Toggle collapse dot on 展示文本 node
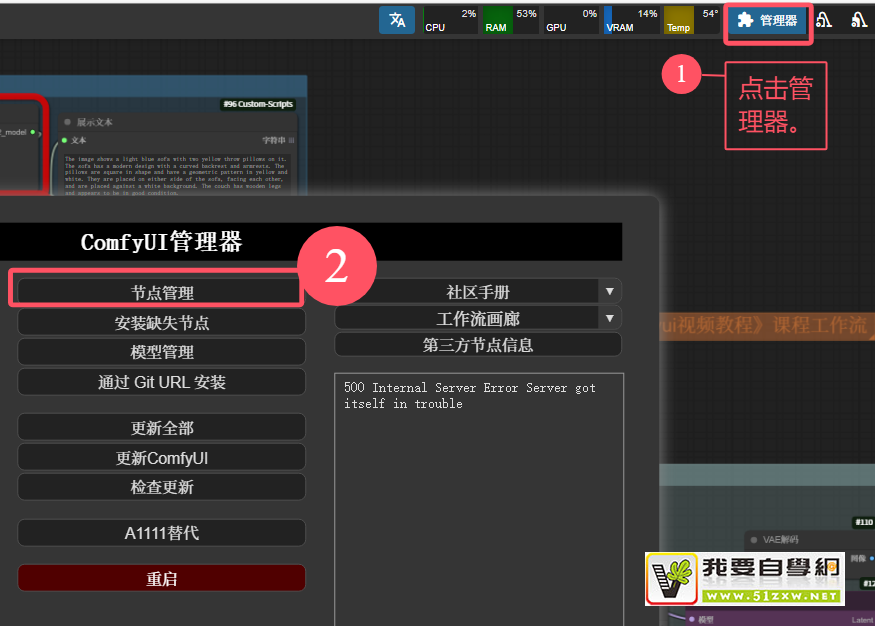The height and width of the screenshot is (626, 875). pos(68,122)
